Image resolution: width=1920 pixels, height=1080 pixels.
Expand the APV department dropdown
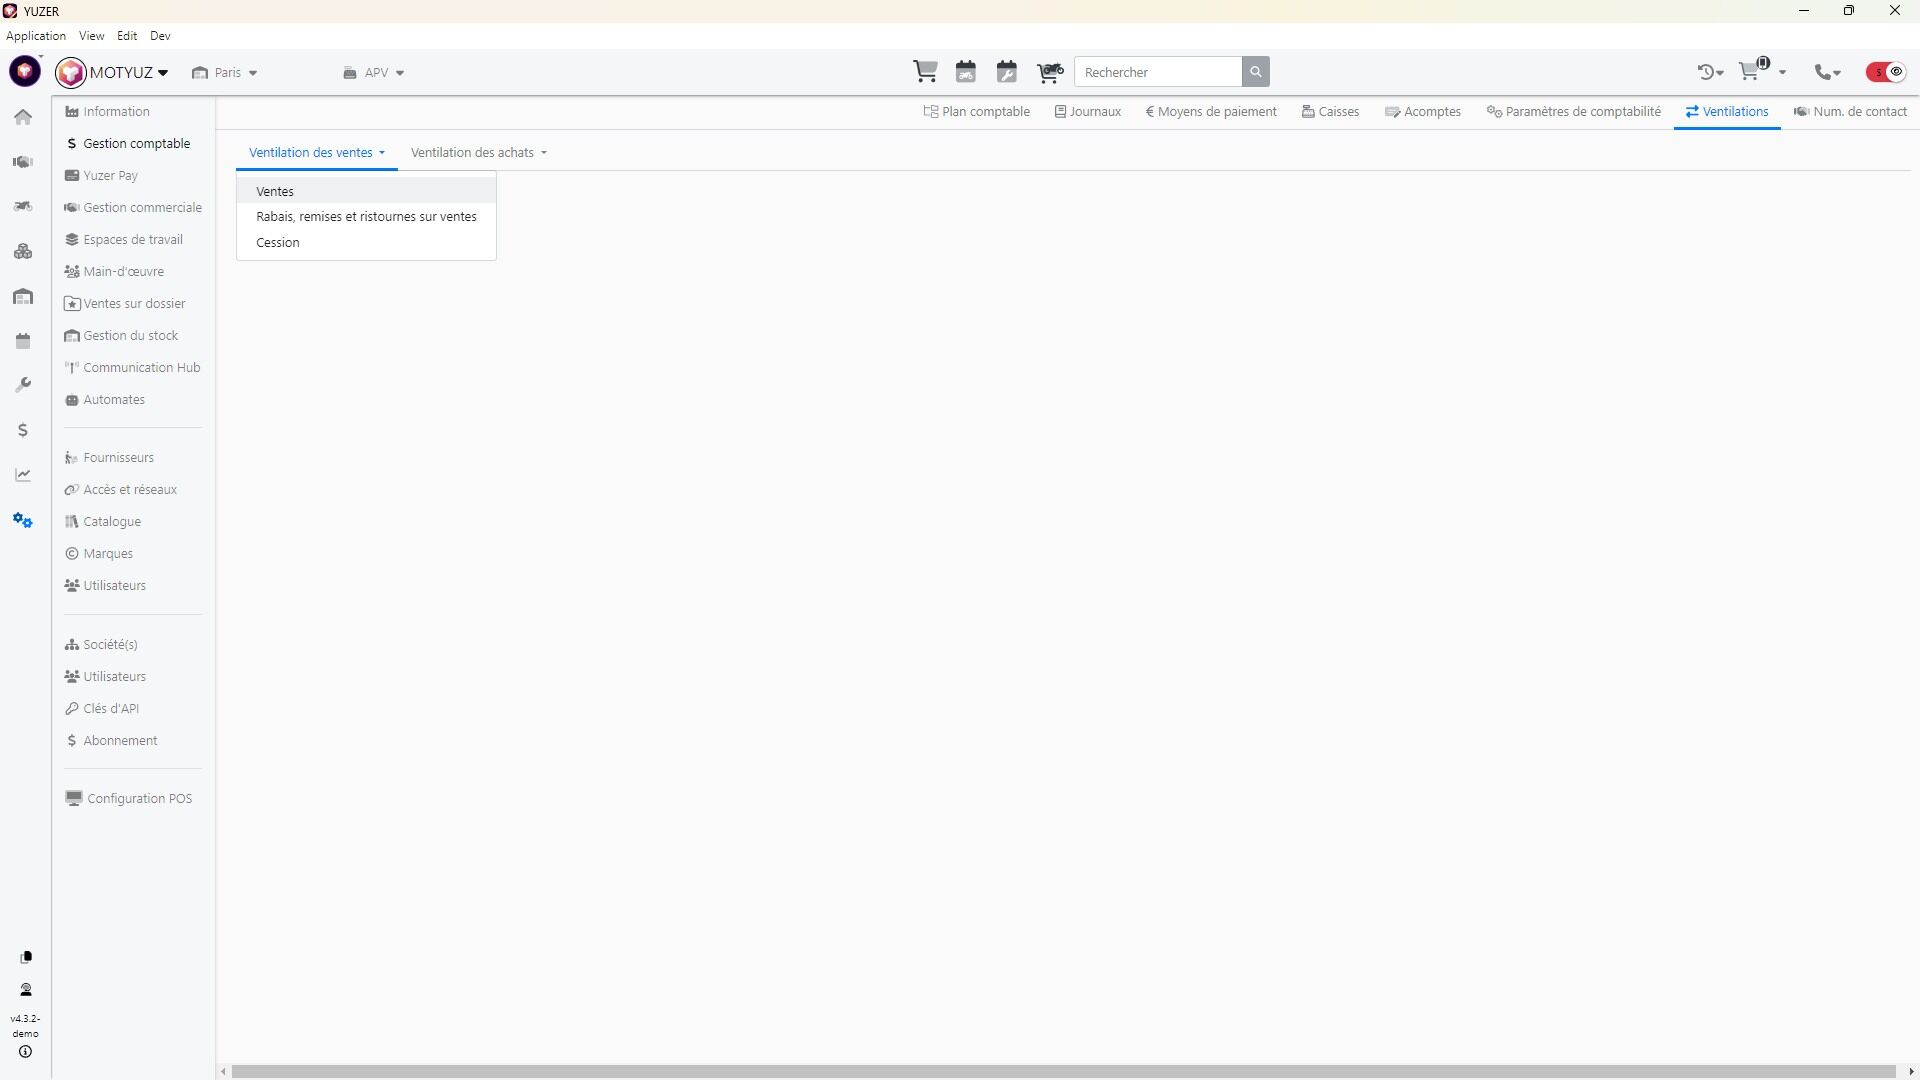point(375,73)
